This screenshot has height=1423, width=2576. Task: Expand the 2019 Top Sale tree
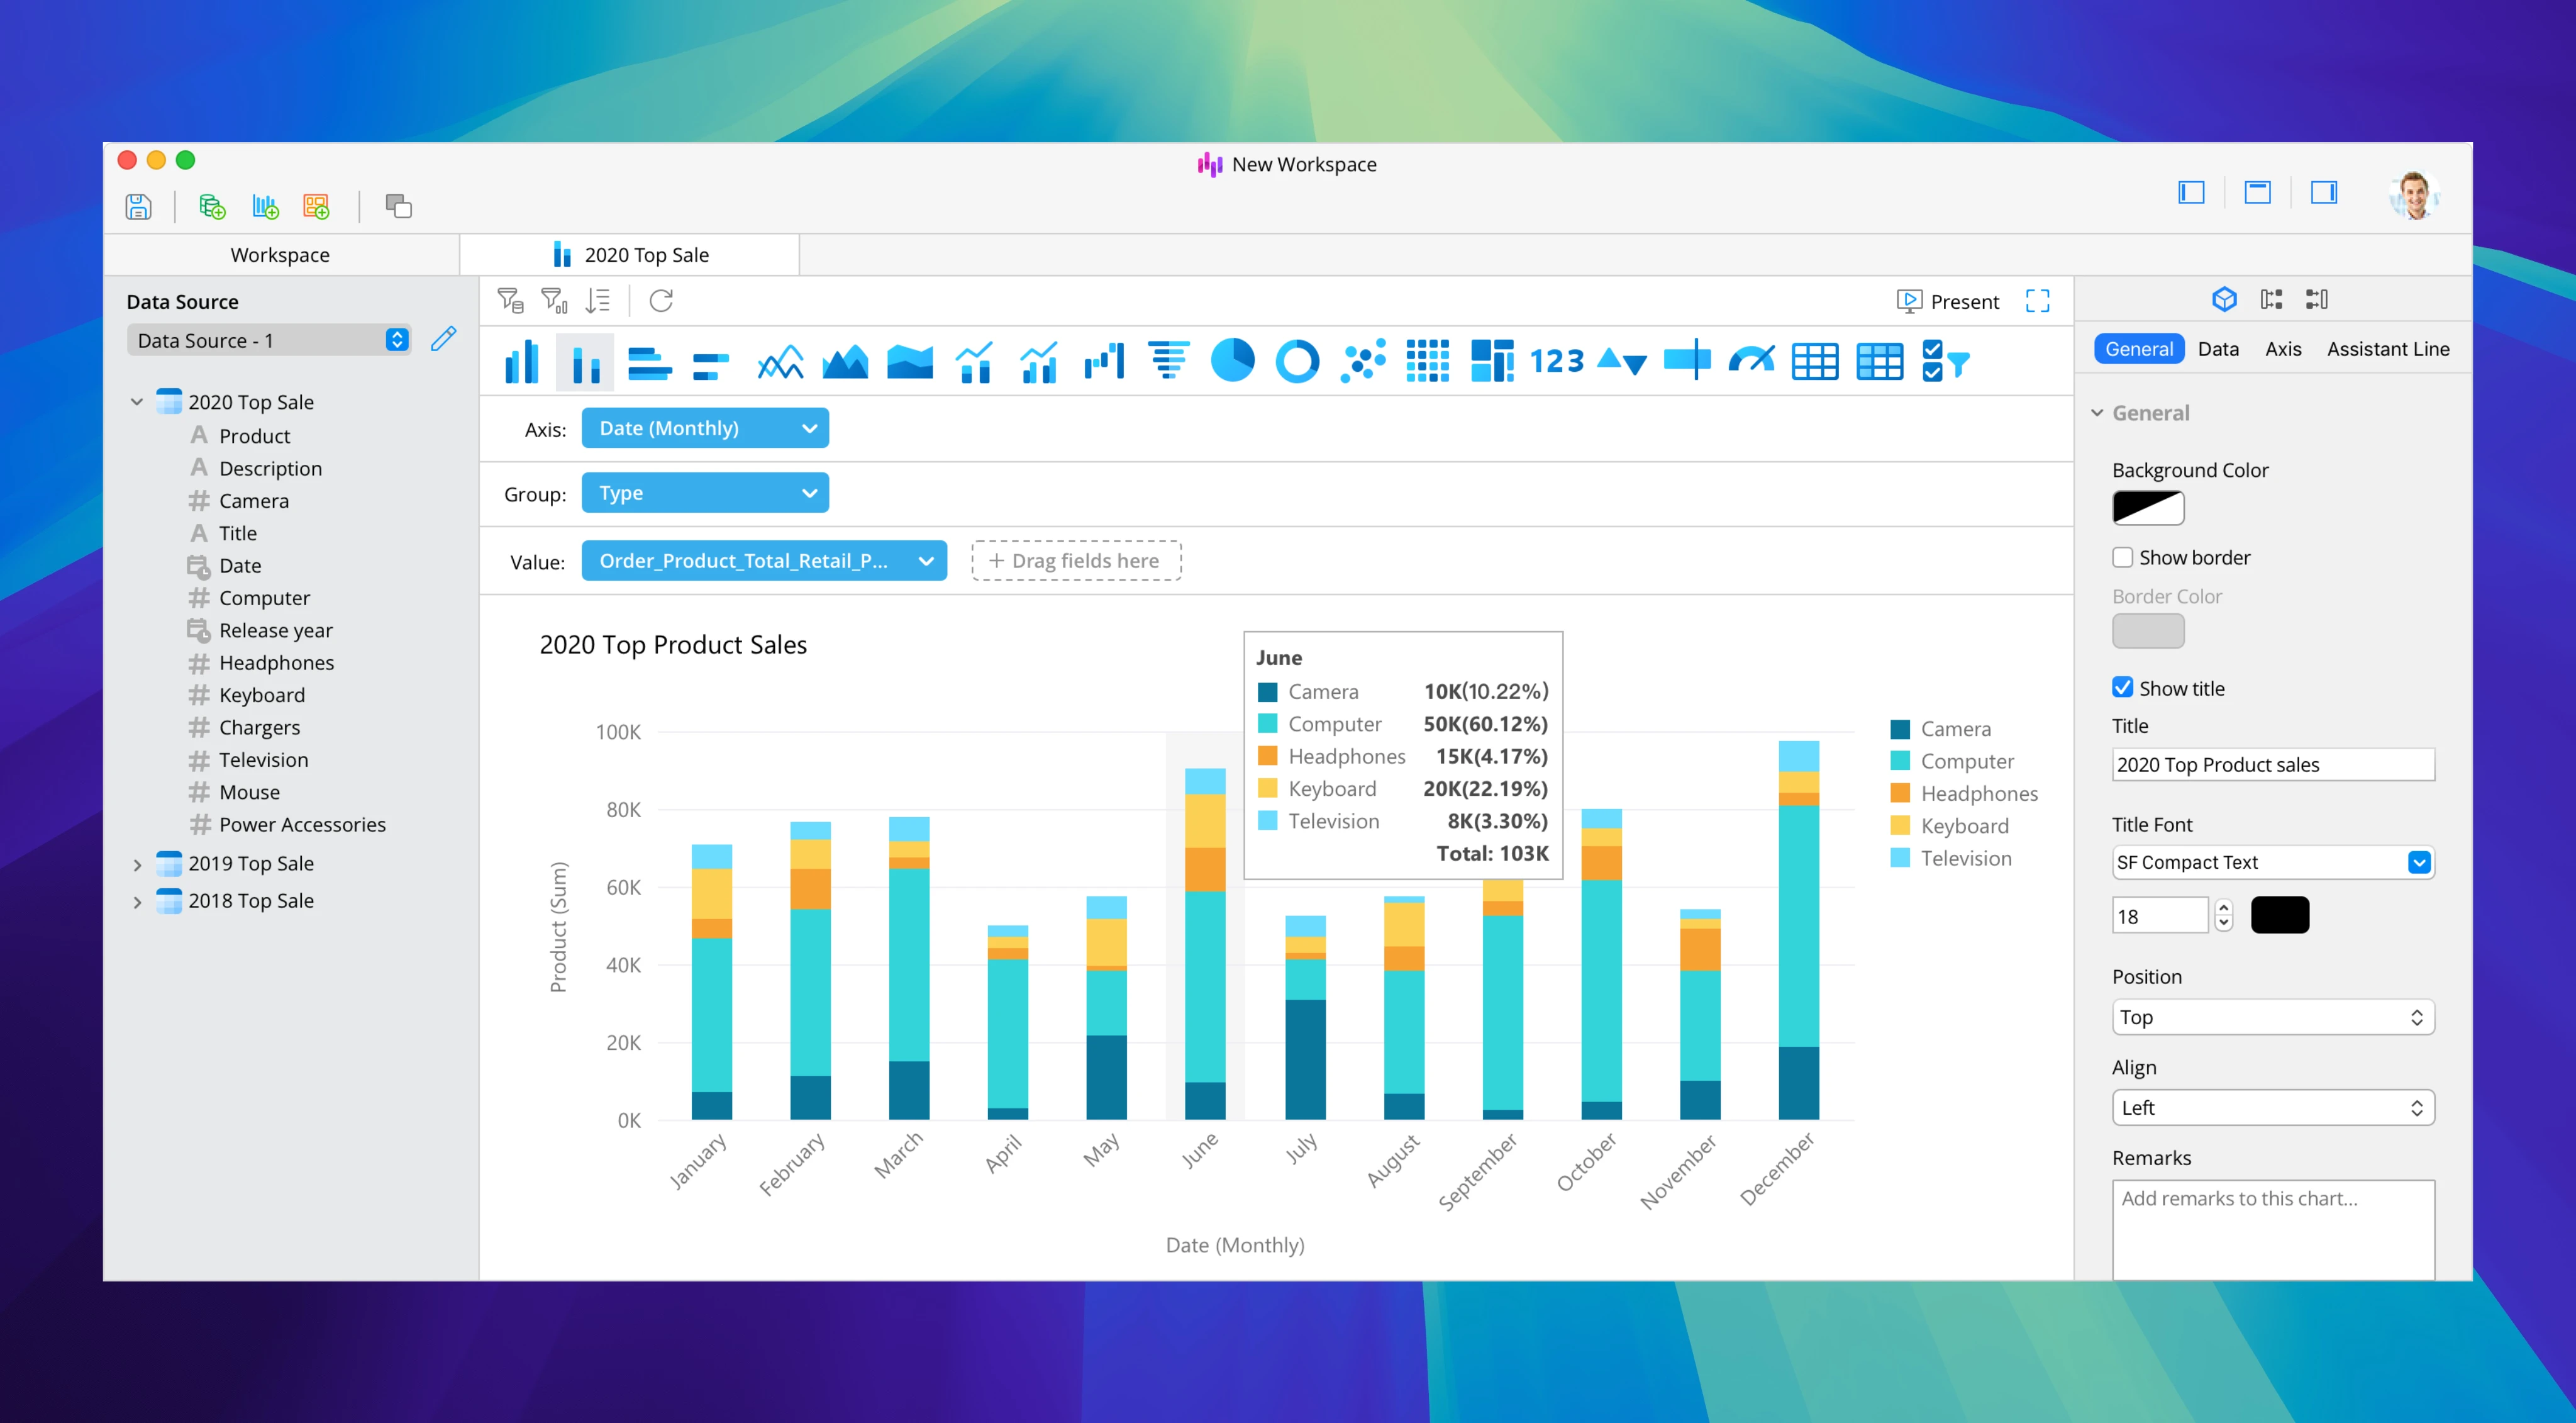coord(137,864)
